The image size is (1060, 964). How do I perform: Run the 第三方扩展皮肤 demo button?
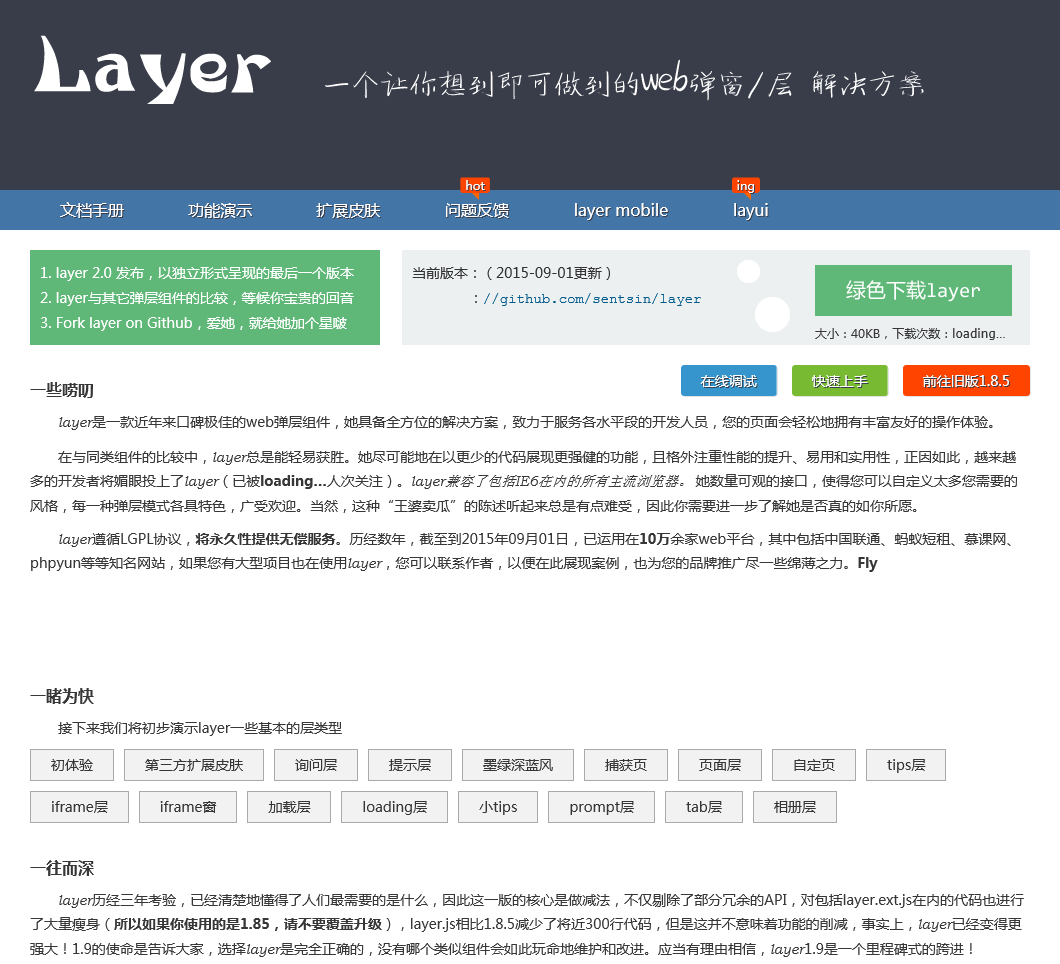(x=194, y=765)
